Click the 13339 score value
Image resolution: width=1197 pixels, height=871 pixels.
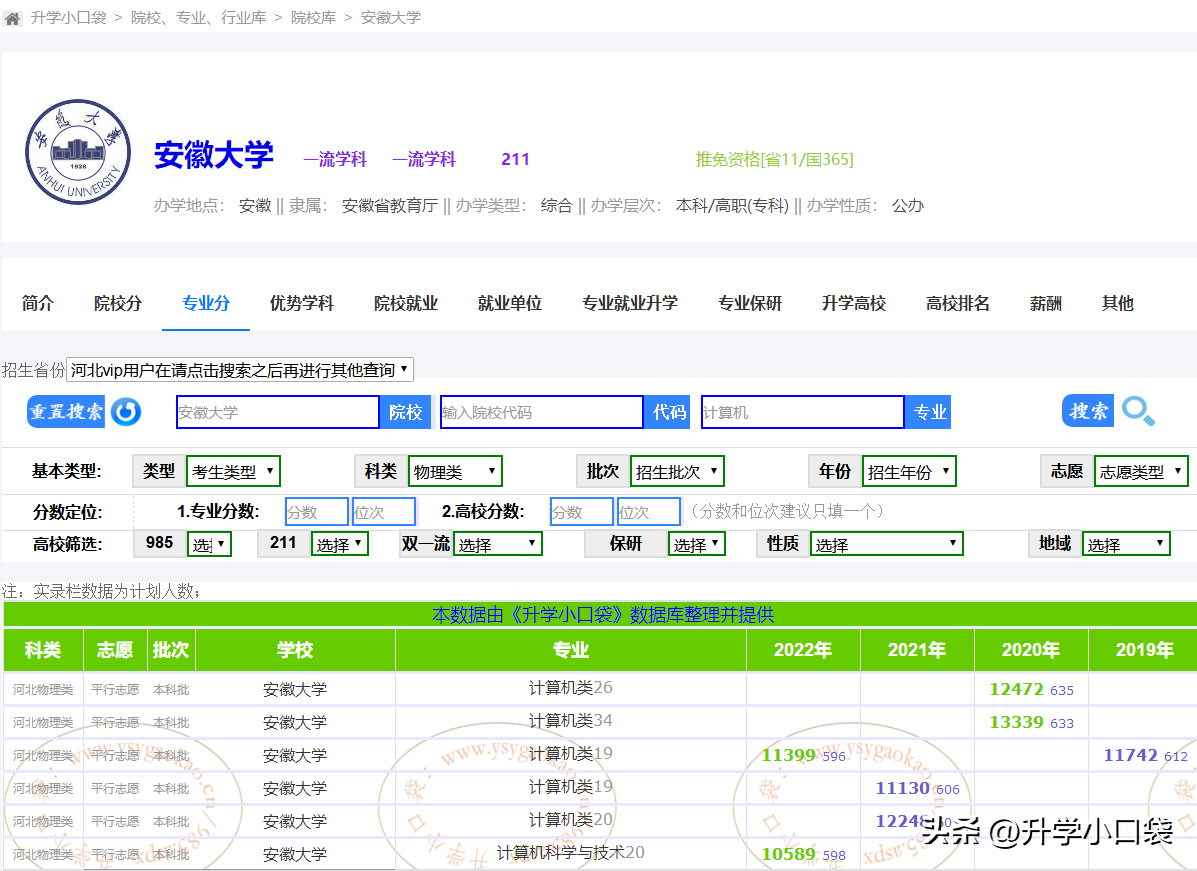pos(1016,722)
